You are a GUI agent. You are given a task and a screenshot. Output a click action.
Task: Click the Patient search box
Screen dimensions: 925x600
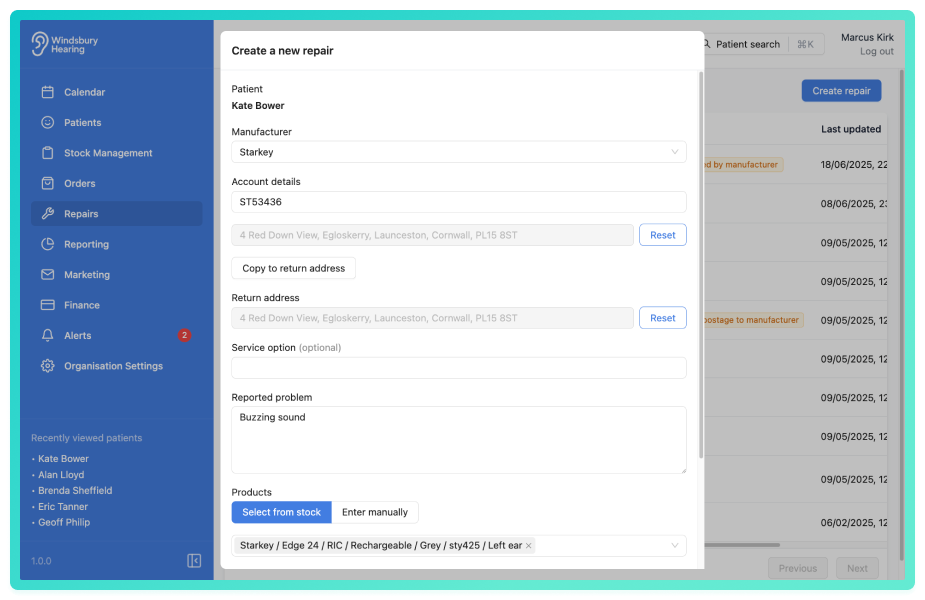[x=763, y=44]
